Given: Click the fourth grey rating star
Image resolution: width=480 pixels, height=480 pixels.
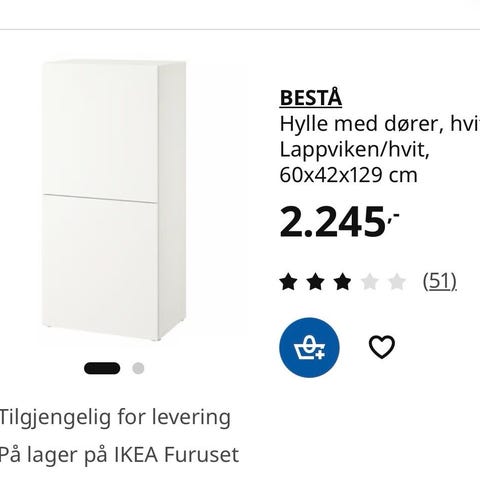Looking at the screenshot, I should point(370,282).
